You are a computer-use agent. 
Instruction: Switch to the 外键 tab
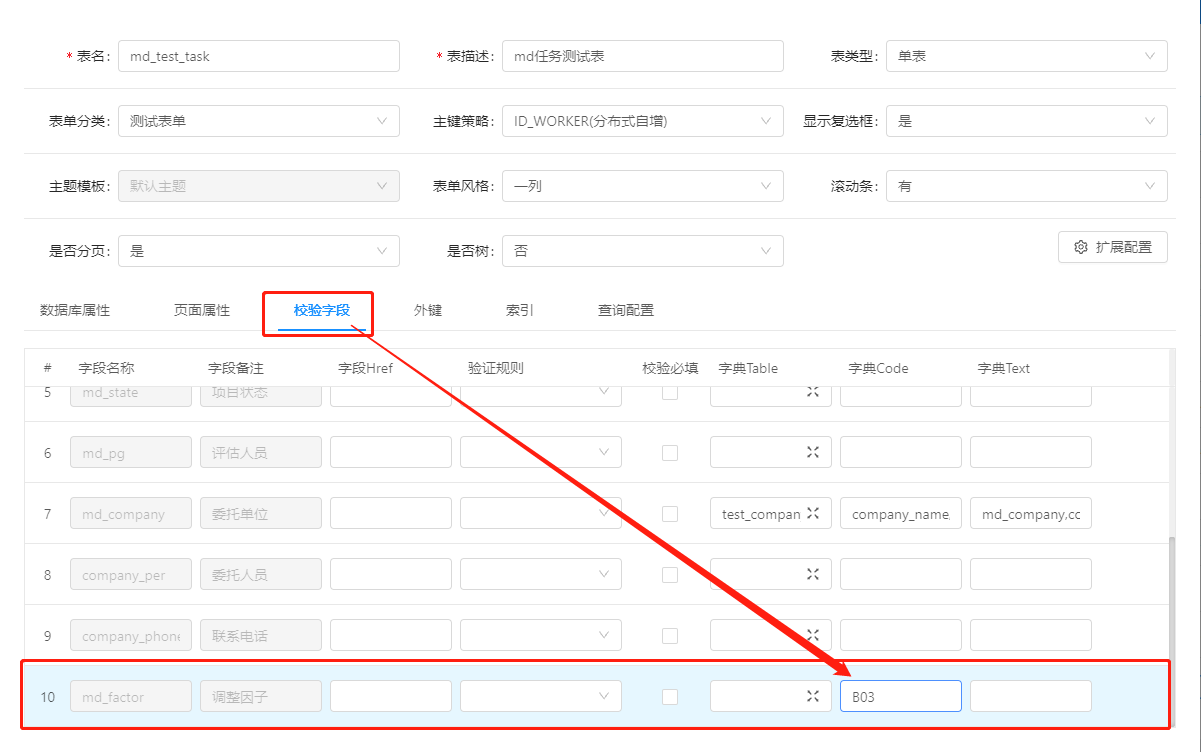pos(428,310)
